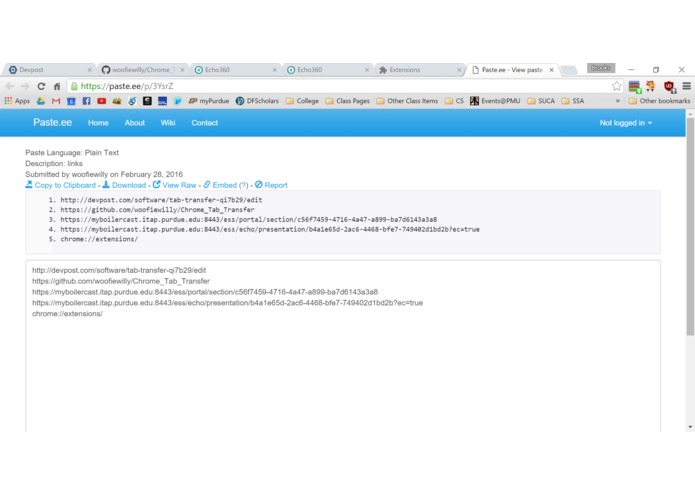
Task: Open the Events@PMU bookmark
Action: coord(495,101)
